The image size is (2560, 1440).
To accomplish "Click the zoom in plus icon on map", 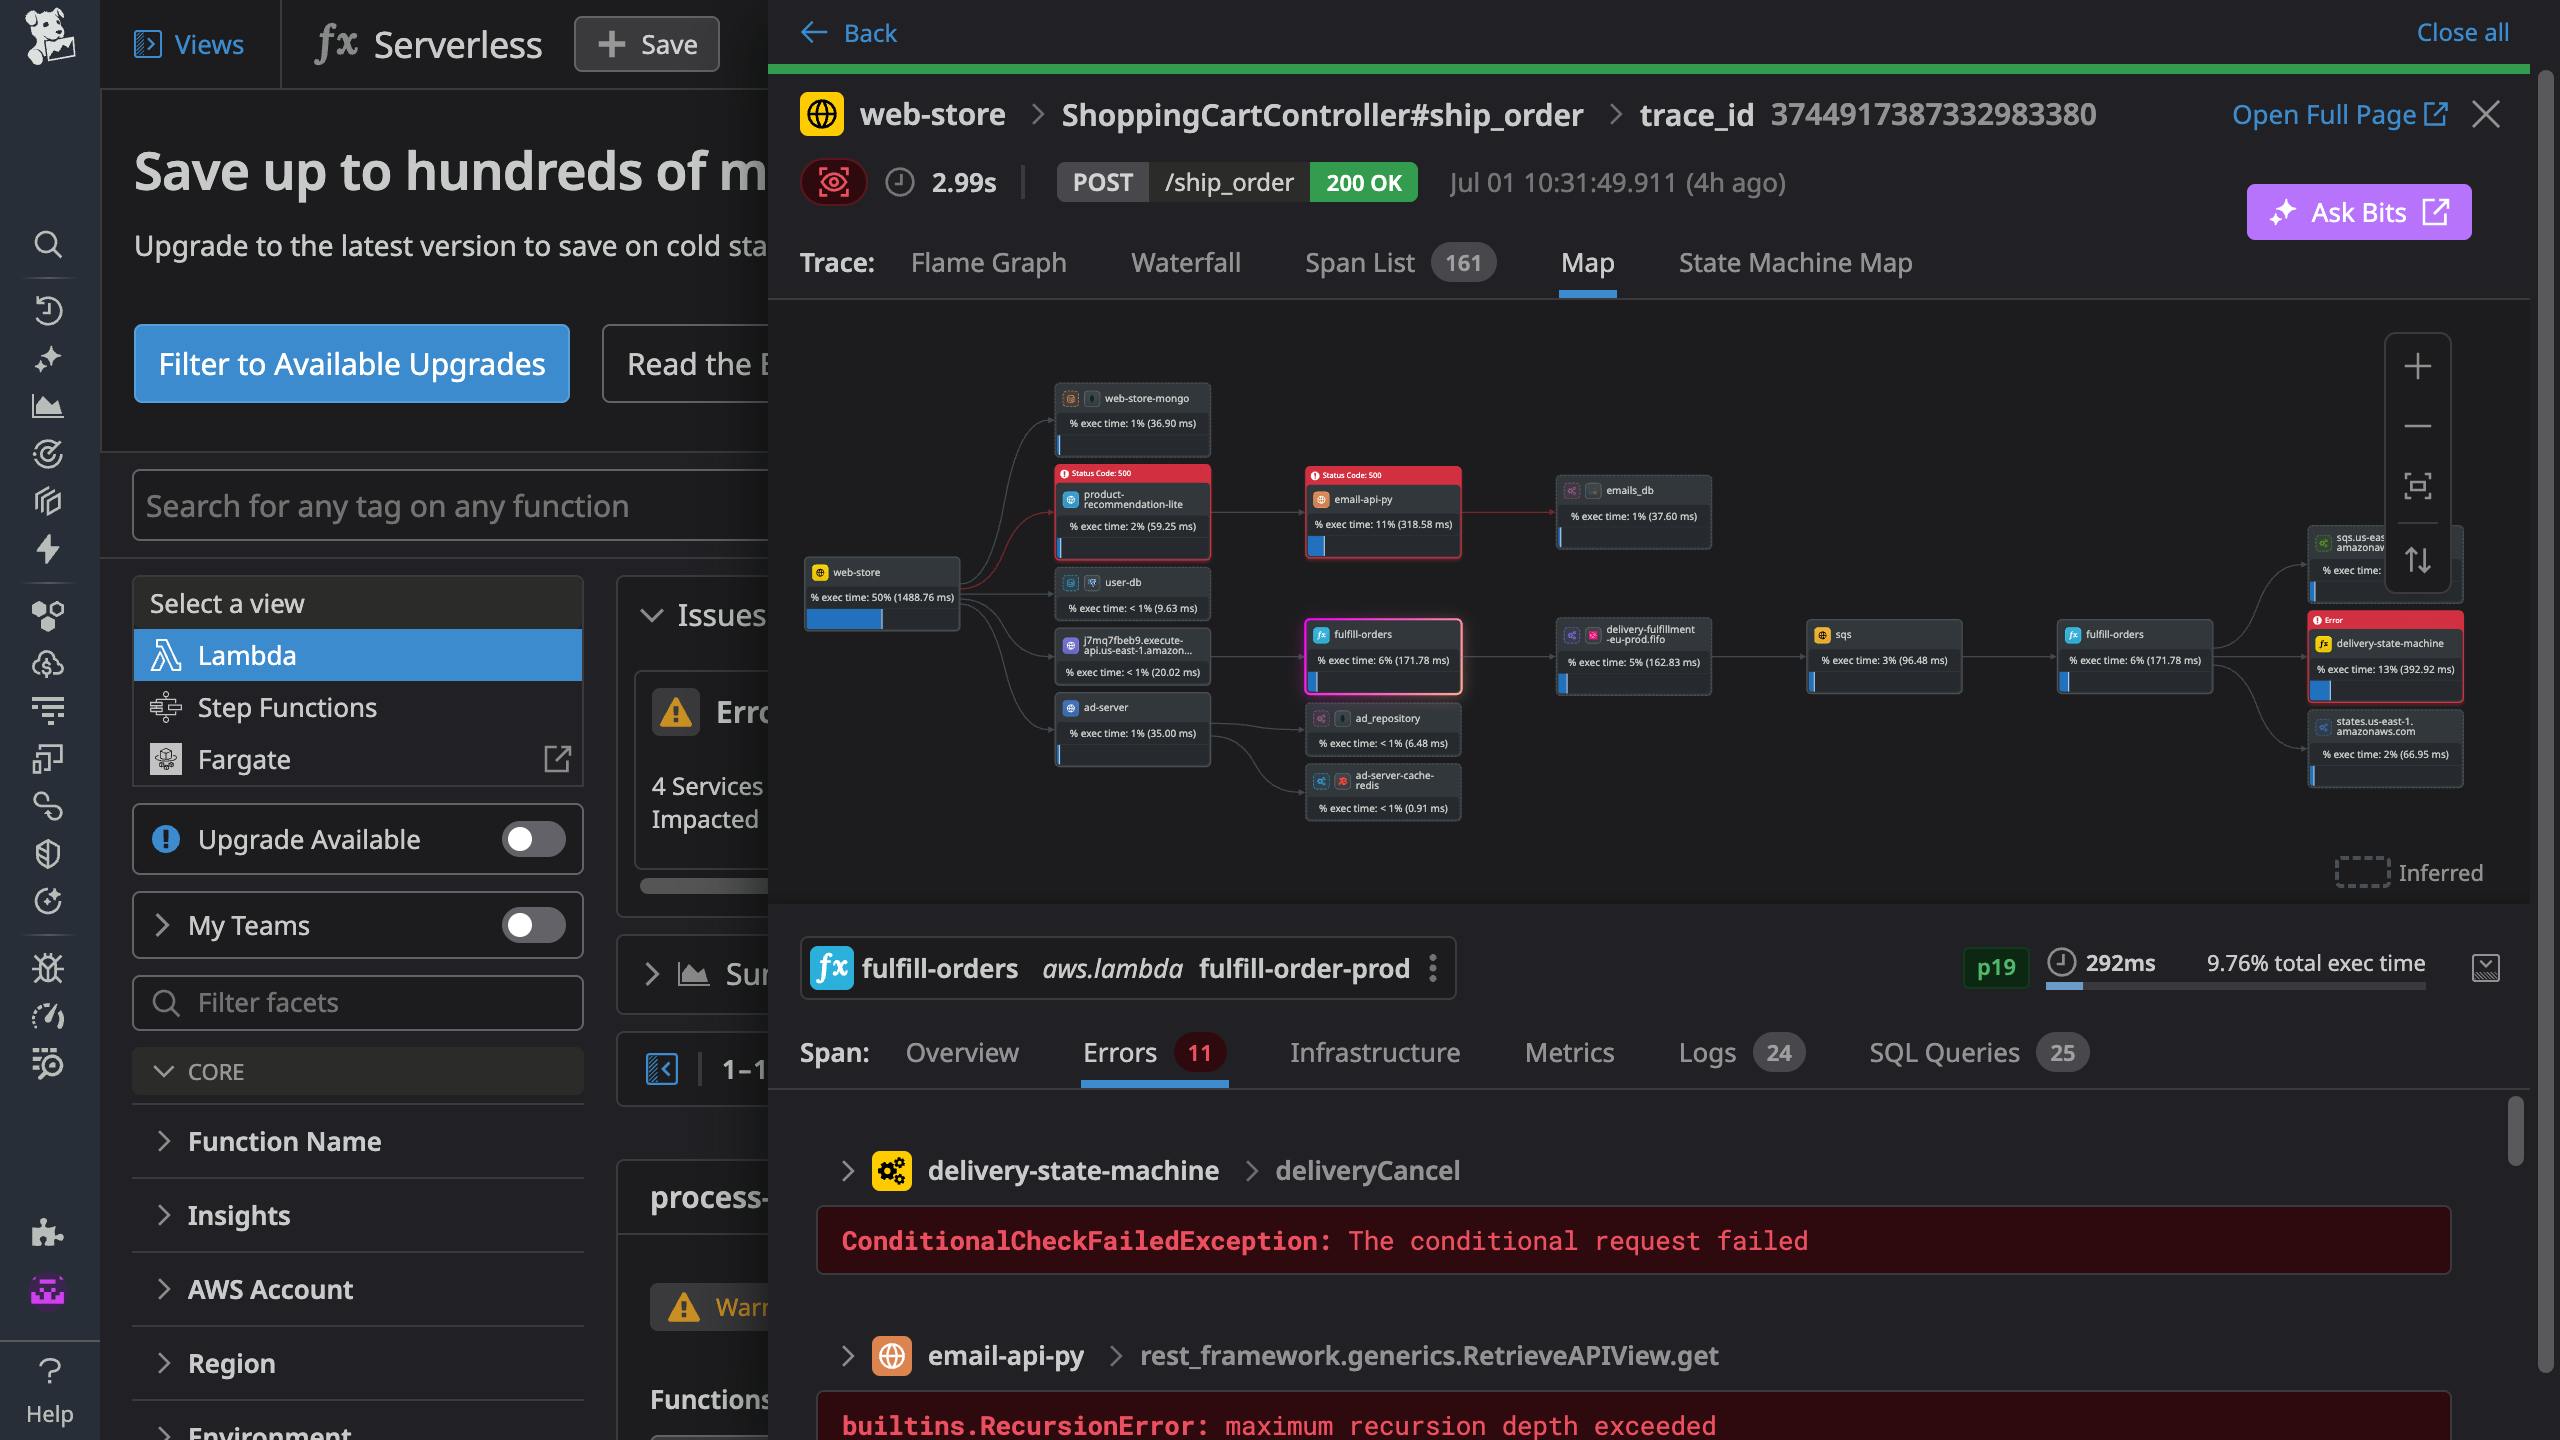I will [x=2417, y=366].
